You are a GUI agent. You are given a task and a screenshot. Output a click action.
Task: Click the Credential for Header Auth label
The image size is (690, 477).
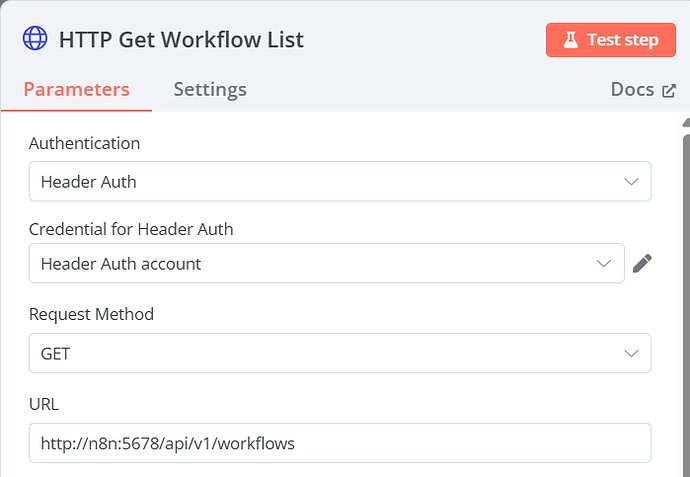131,229
